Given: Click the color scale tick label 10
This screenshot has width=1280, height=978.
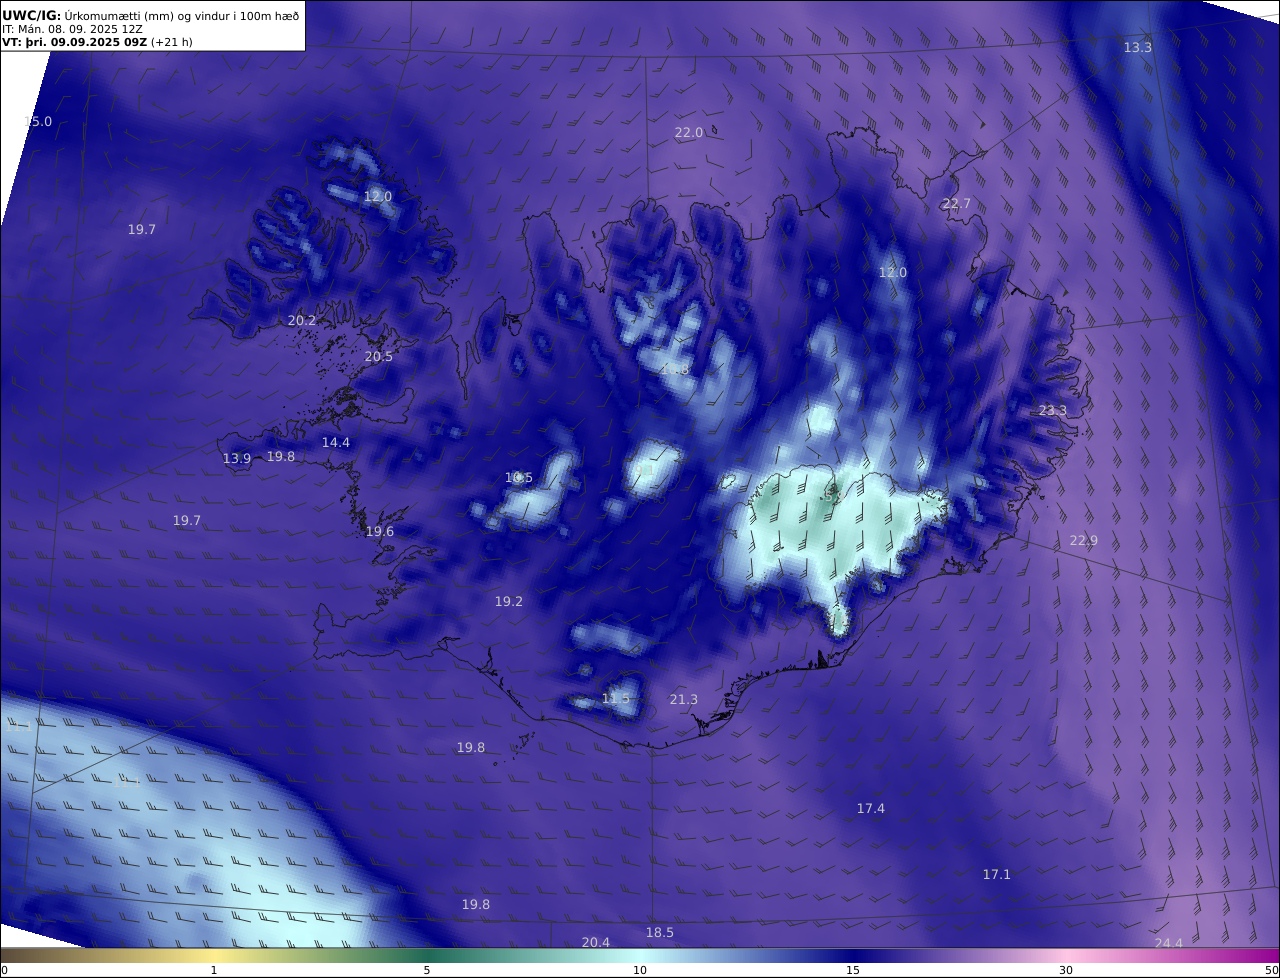Looking at the screenshot, I should pos(640,970).
